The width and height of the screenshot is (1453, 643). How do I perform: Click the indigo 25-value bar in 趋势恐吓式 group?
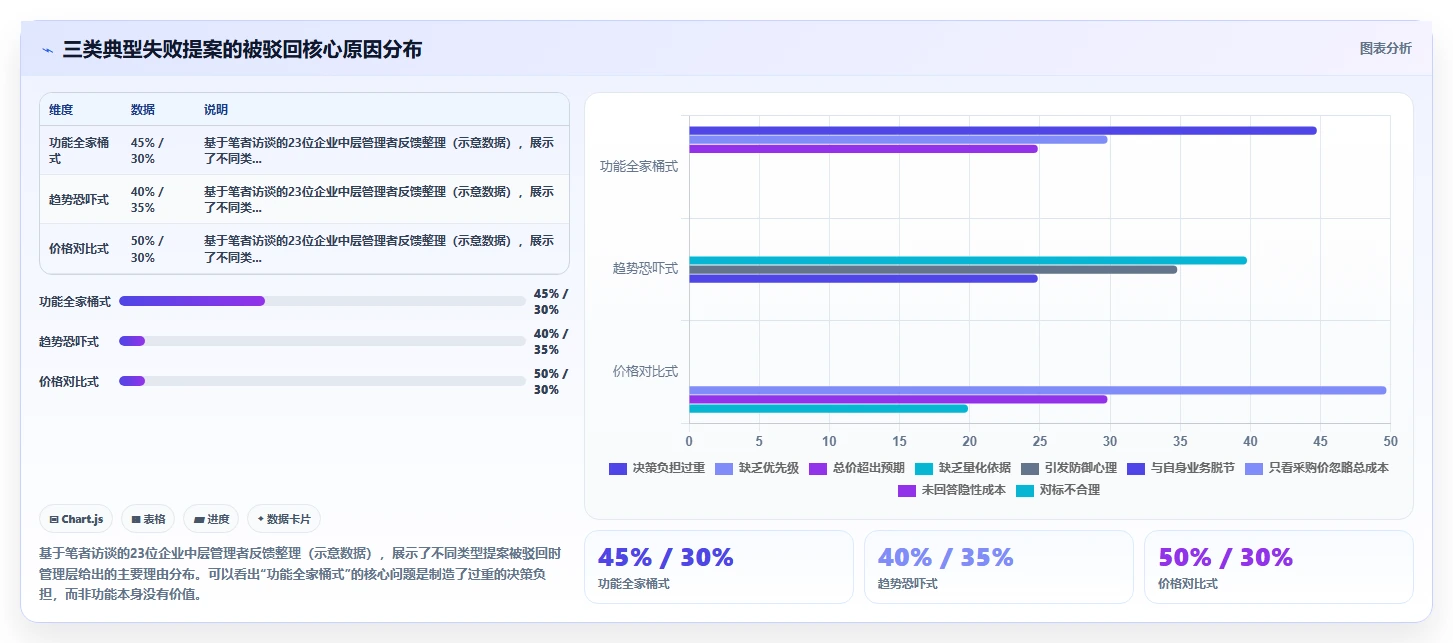pyautogui.click(x=863, y=278)
